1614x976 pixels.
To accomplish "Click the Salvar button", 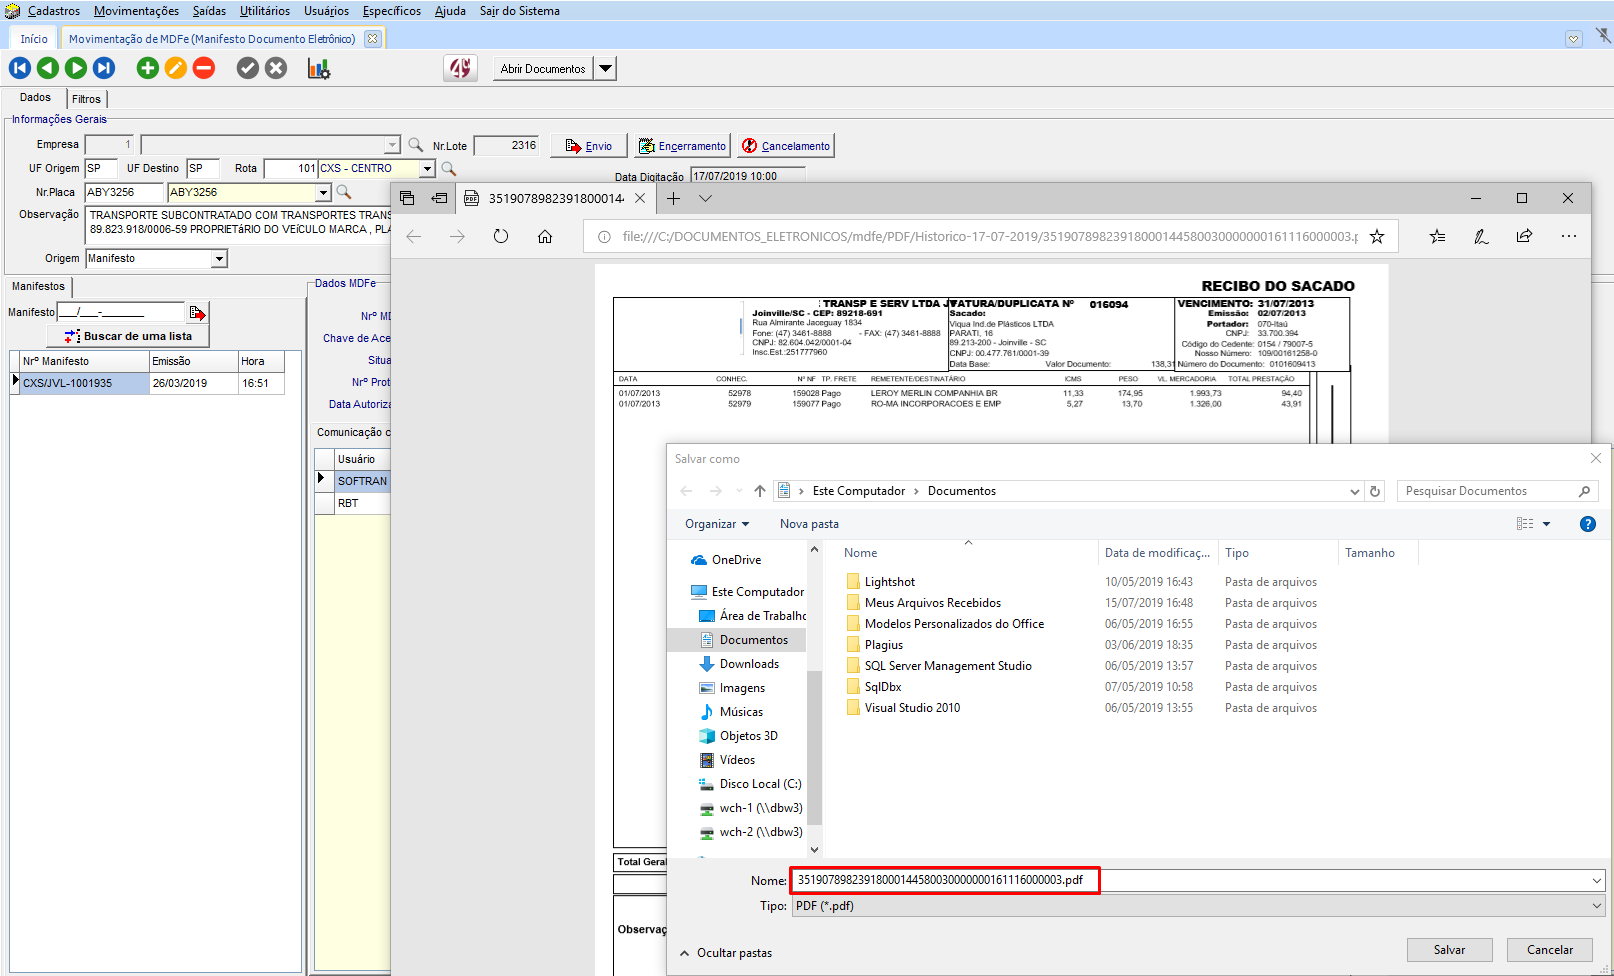I will [1449, 950].
